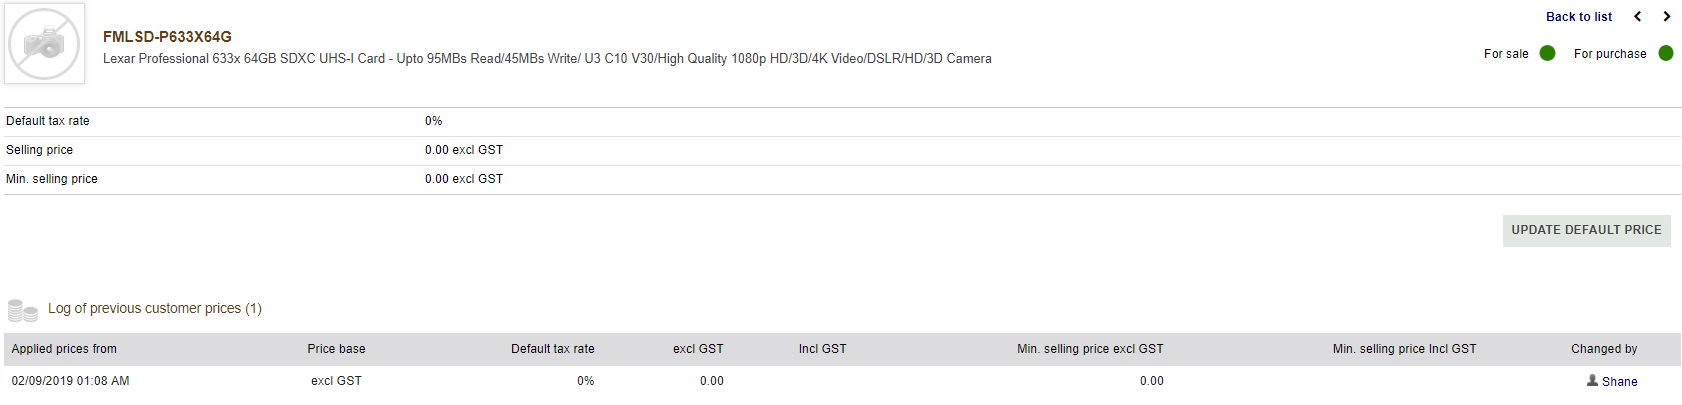Click the Applied prices from column header
The height and width of the screenshot is (405, 1682).
tap(64, 349)
